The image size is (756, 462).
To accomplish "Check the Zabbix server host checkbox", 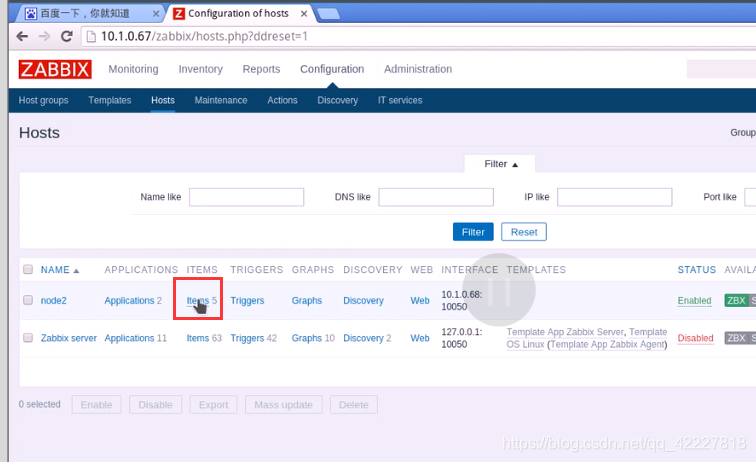I will pos(28,338).
